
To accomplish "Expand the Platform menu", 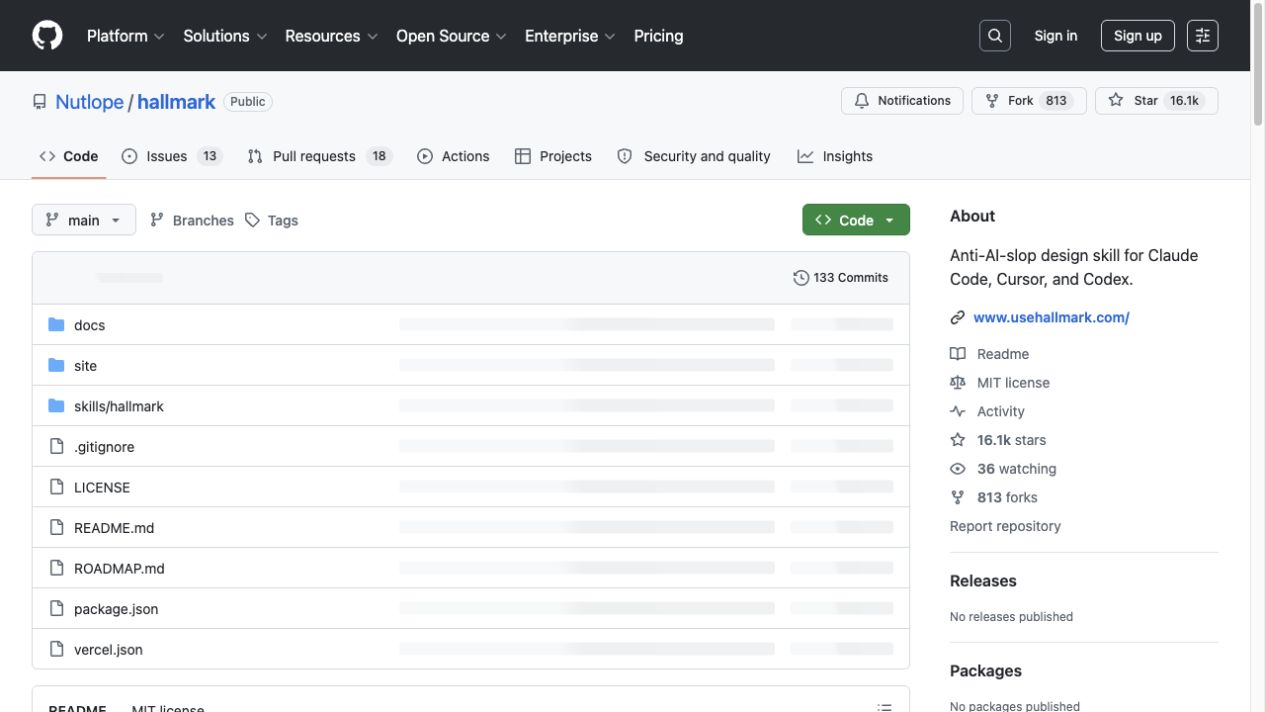I will (x=125, y=36).
